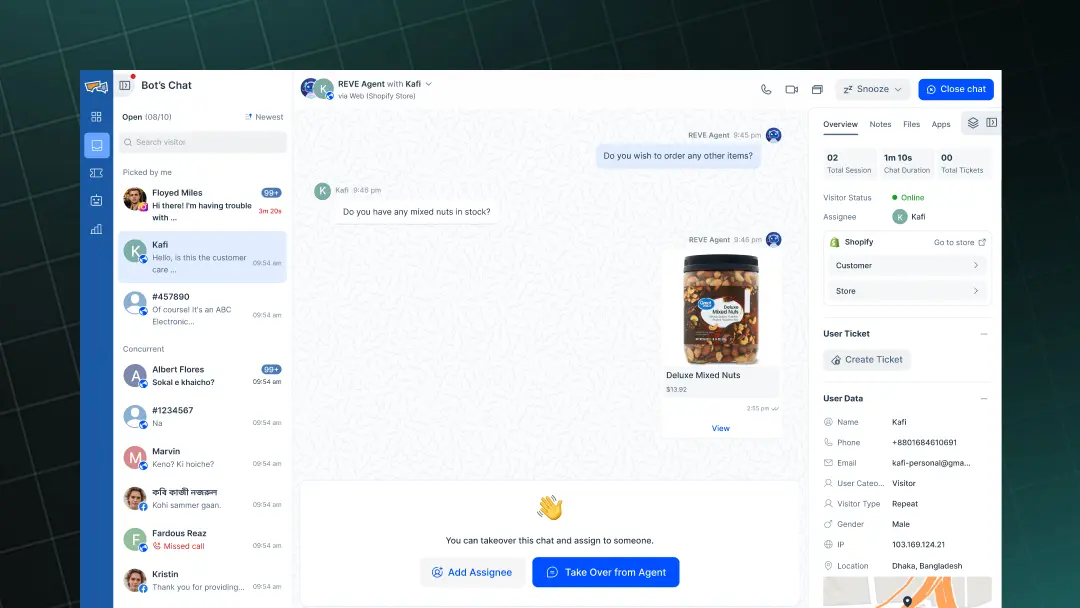
Task: Click the bot settings icon in sidebar
Action: coord(96,200)
